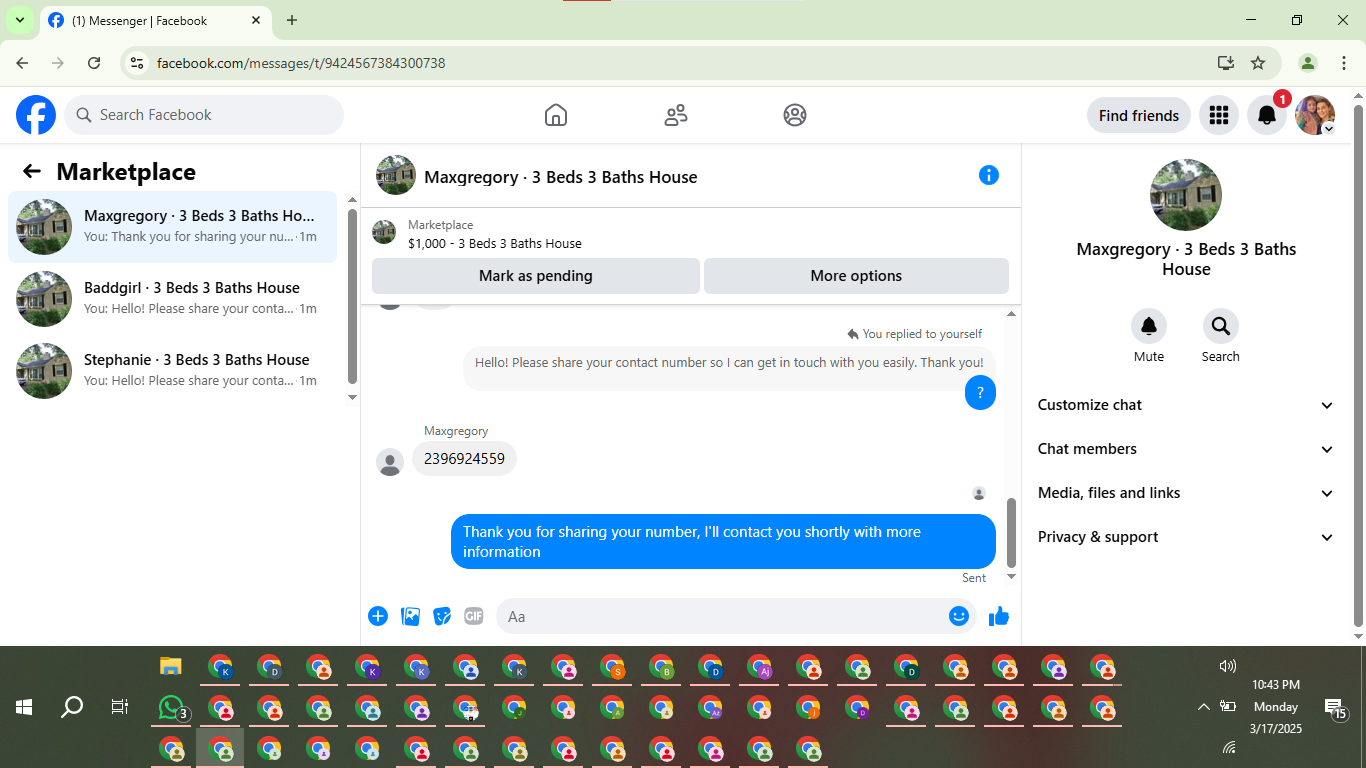Viewport: 1366px width, 768px height.
Task: Expand the Privacy & support section
Action: tap(1186, 537)
